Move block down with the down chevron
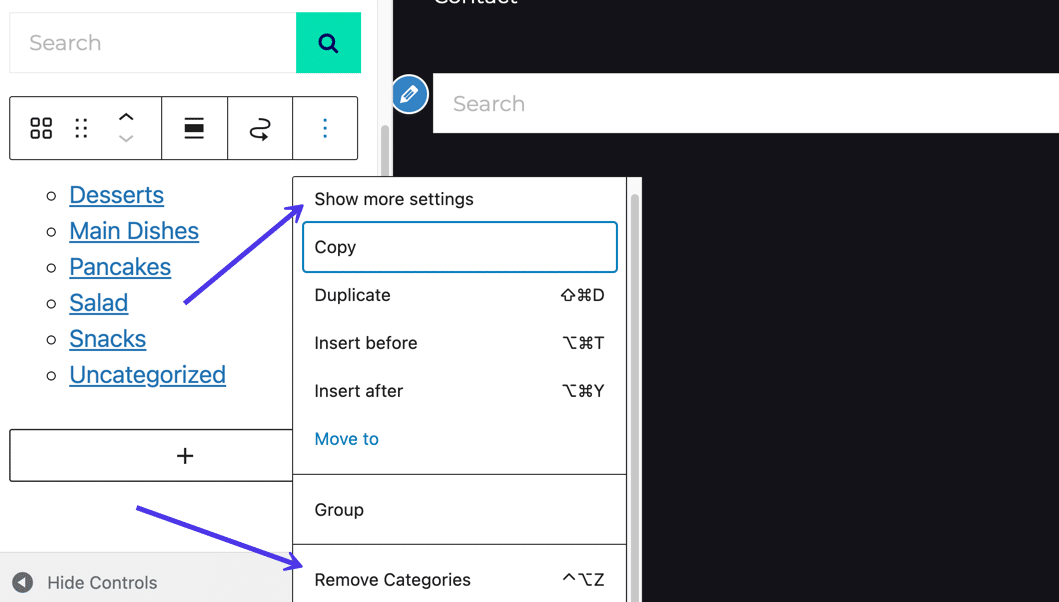This screenshot has height=602, width=1059. click(126, 139)
